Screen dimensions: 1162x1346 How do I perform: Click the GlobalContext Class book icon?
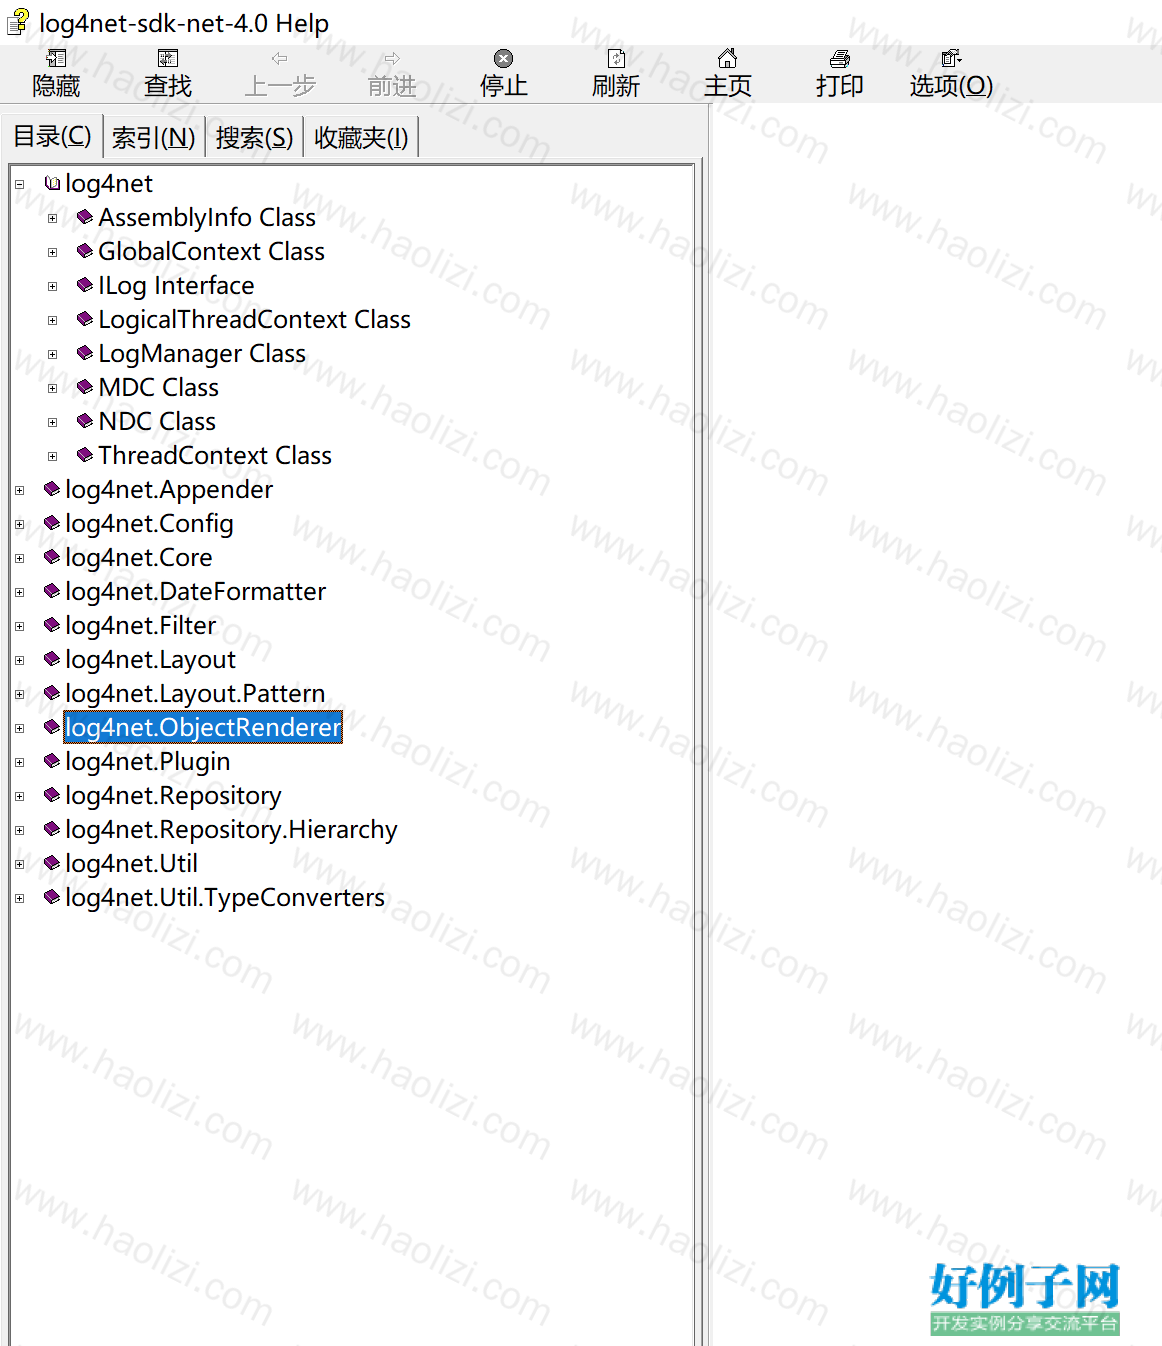(x=85, y=251)
